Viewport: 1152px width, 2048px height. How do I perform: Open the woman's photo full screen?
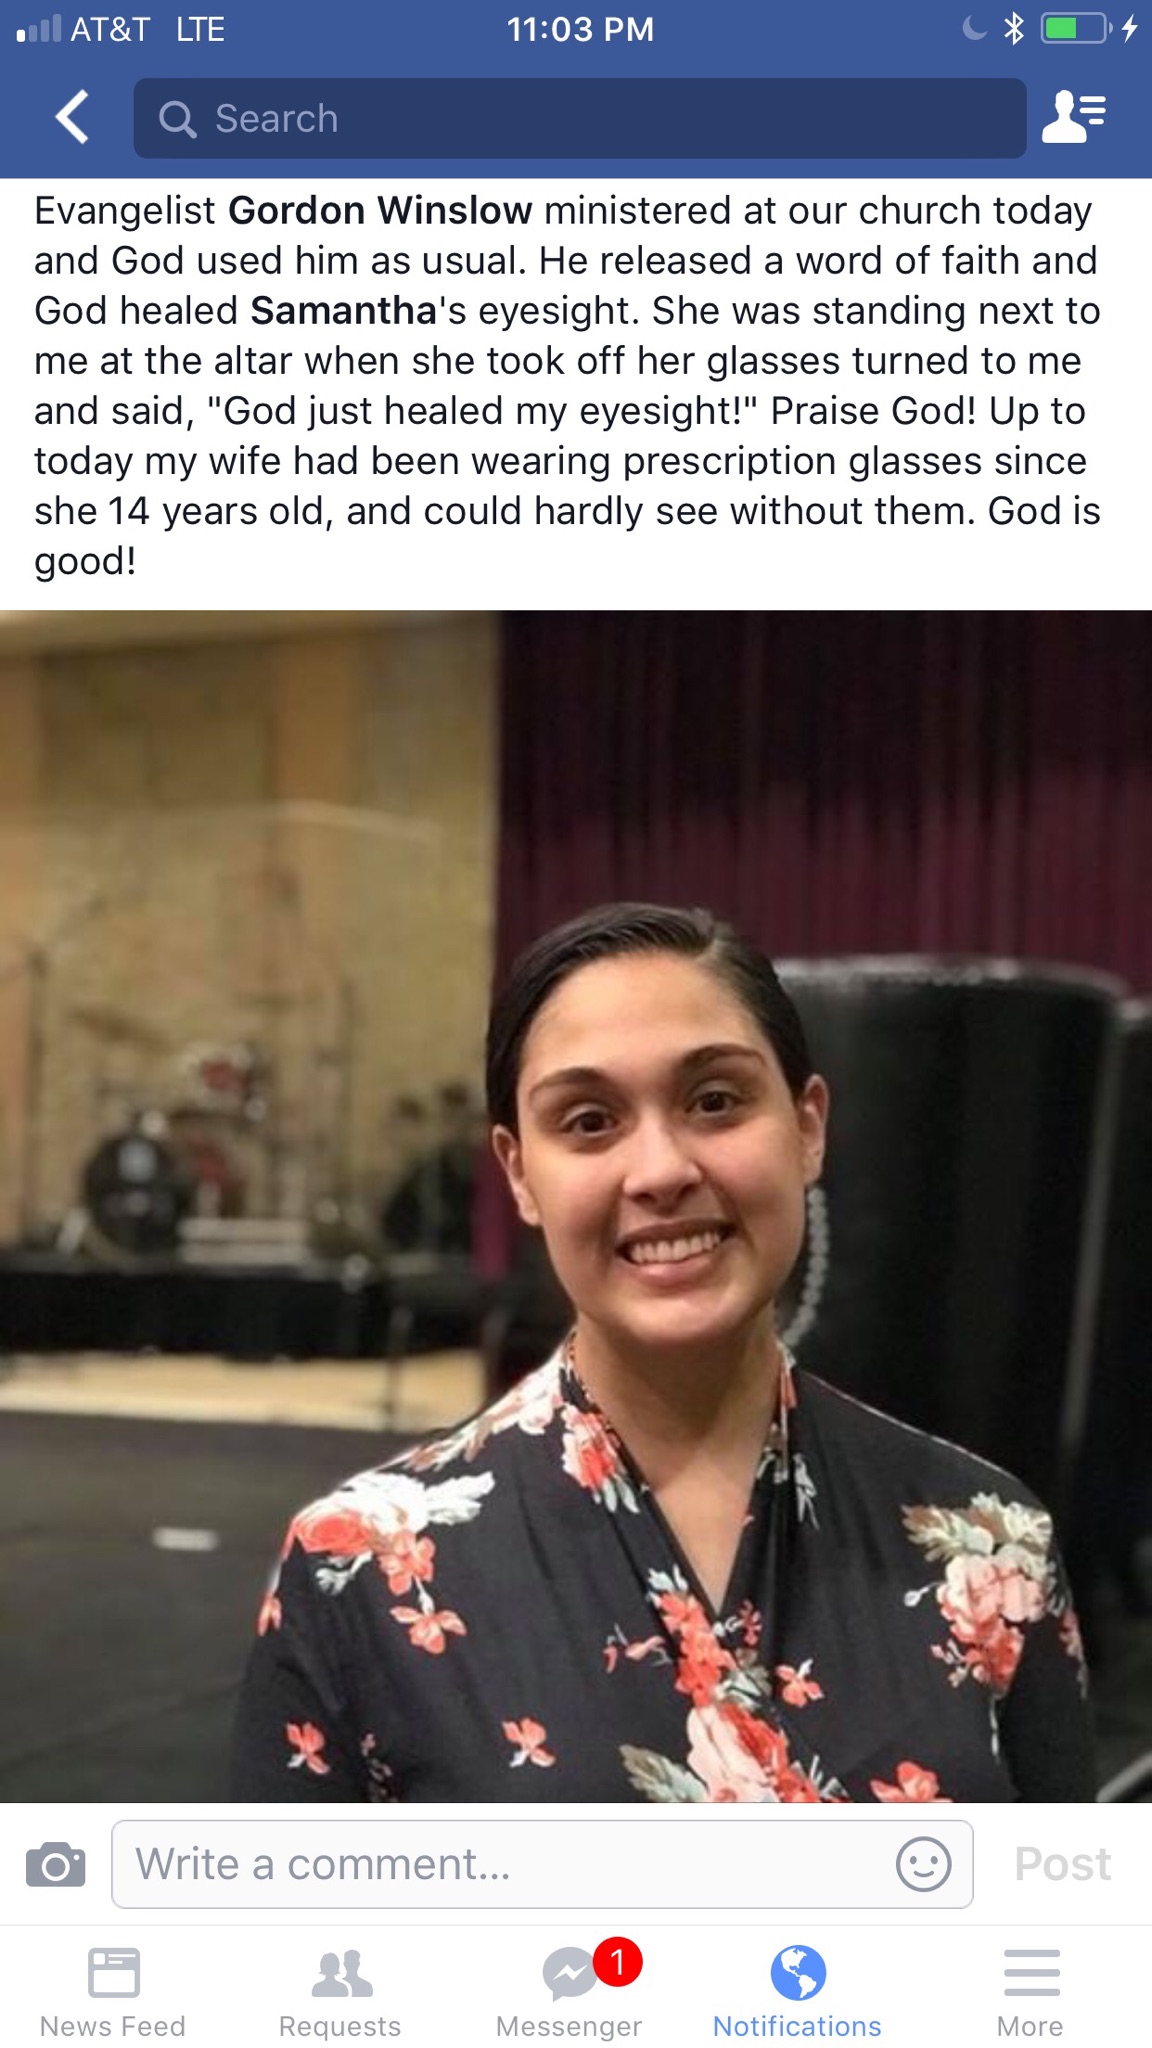(576, 1206)
